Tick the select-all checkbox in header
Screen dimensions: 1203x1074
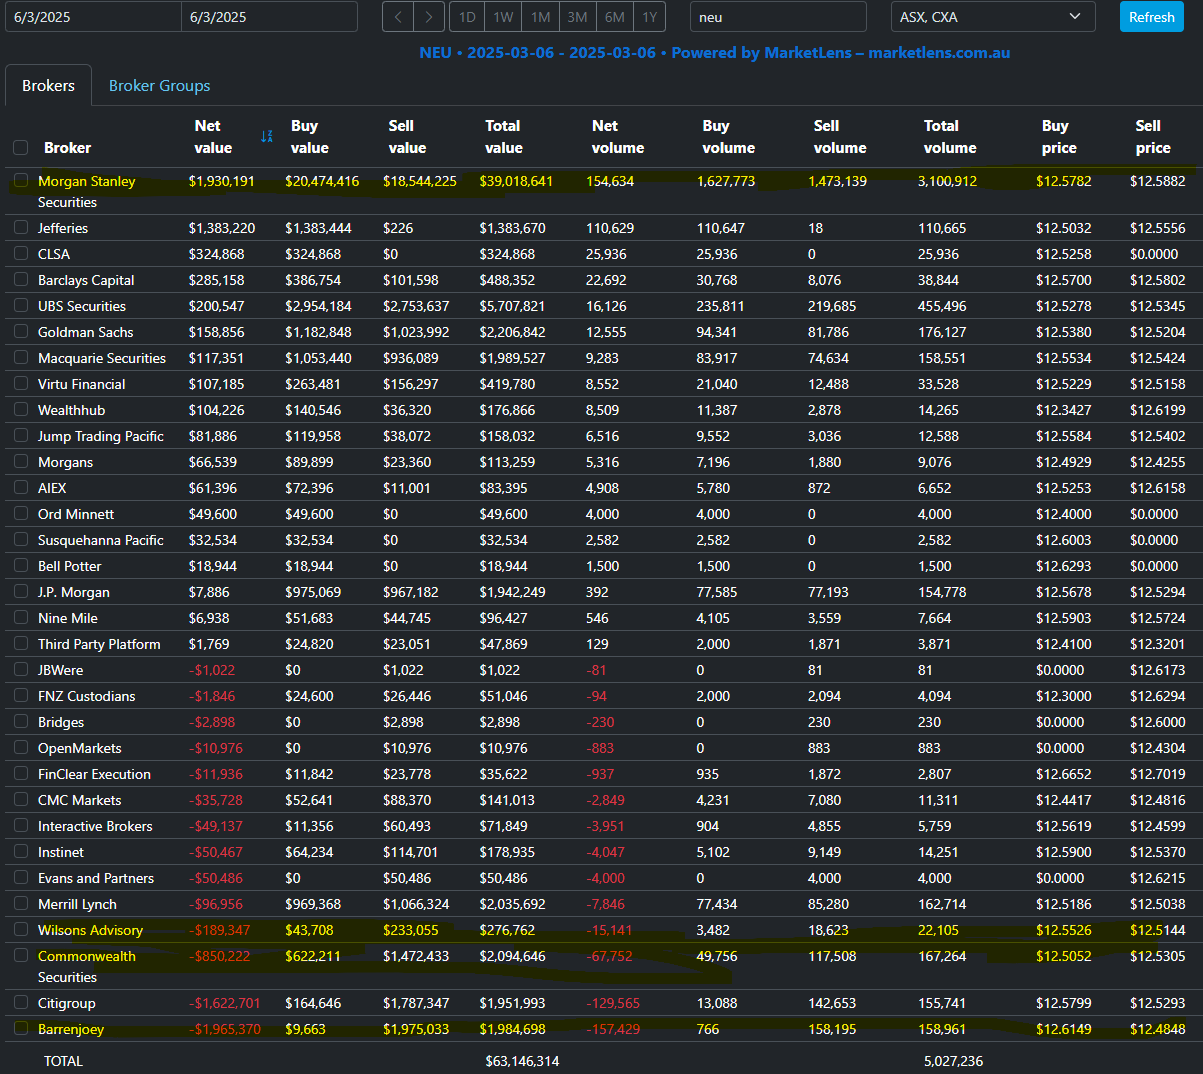(x=20, y=148)
